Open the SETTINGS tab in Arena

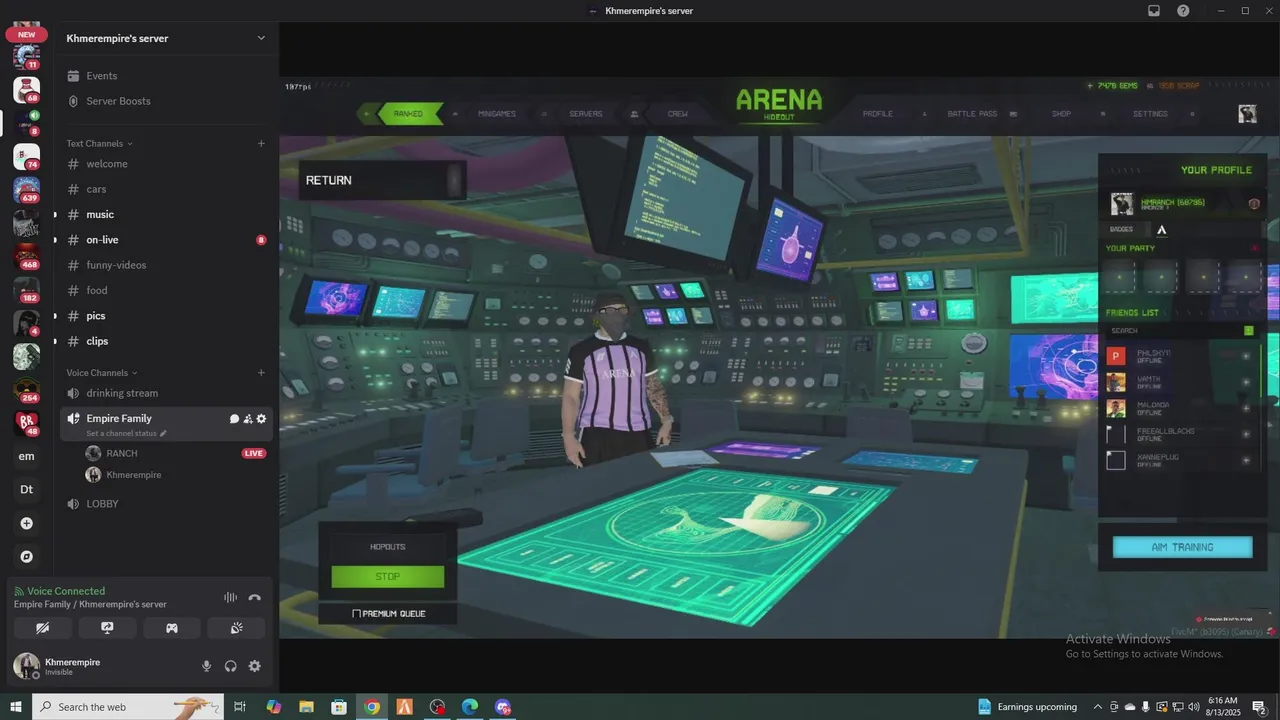[x=1150, y=114]
